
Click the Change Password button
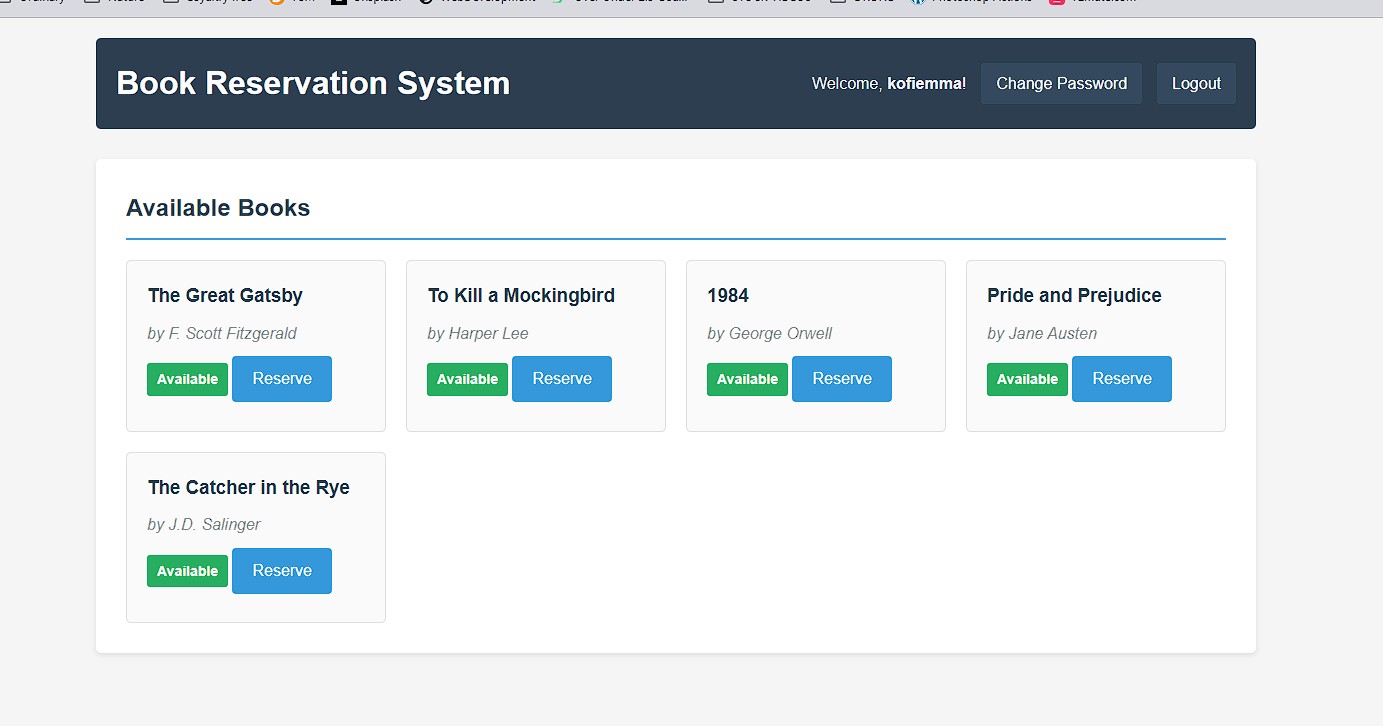[1061, 83]
